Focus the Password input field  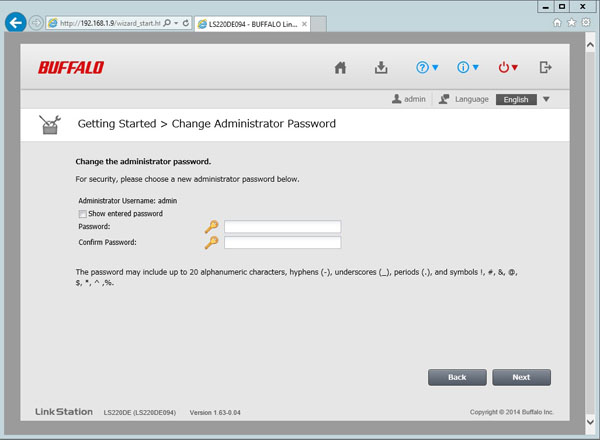point(282,227)
